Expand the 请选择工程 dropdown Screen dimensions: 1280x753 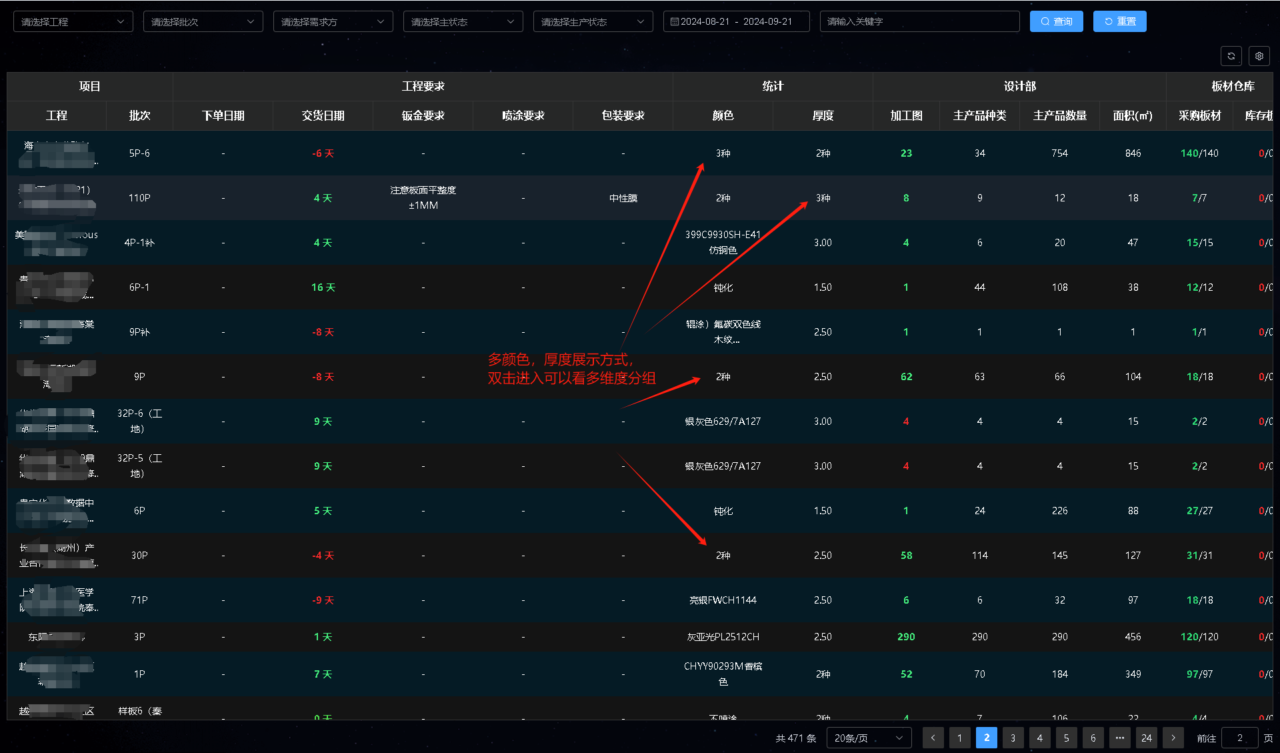(x=73, y=21)
